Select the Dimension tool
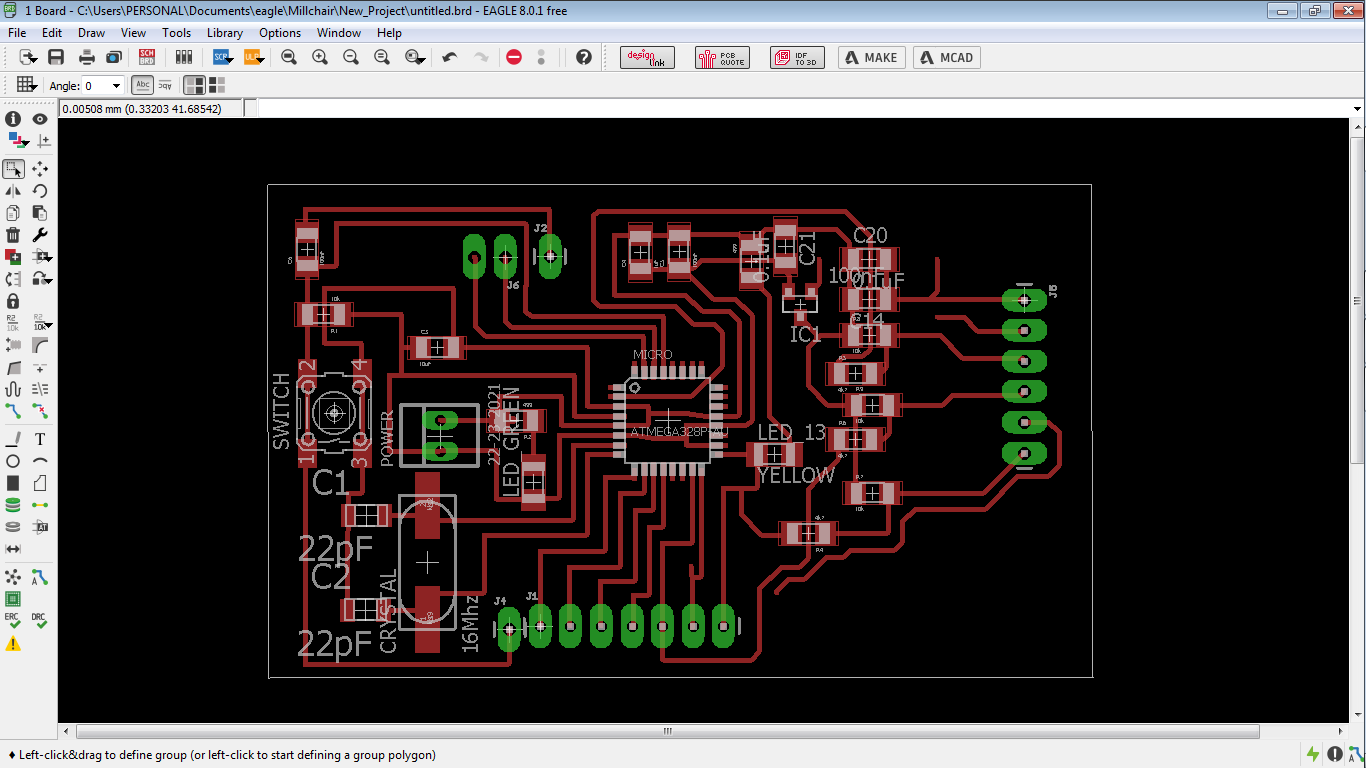 [13, 549]
